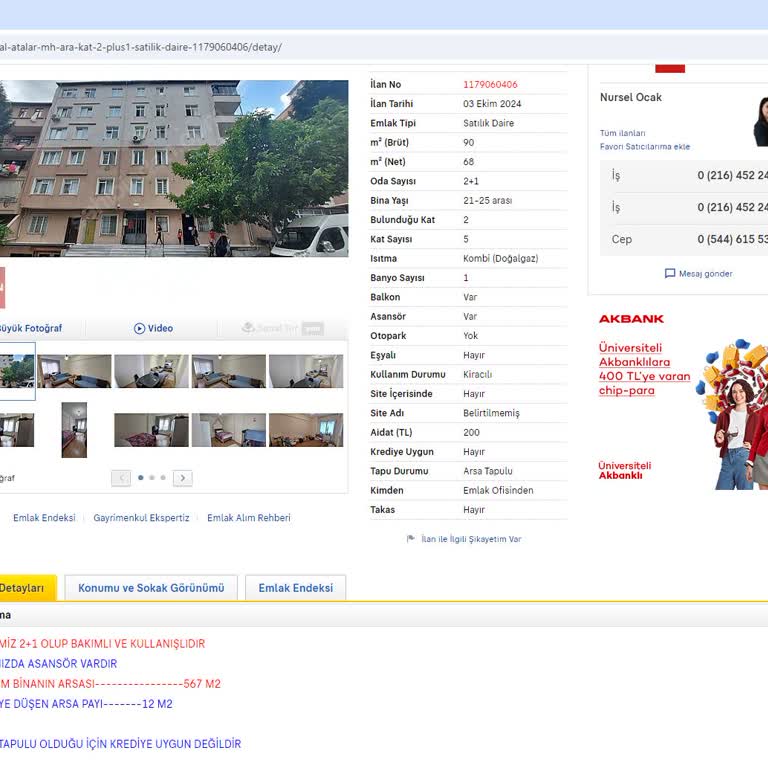The height and width of the screenshot is (768, 768).
Task: Go to previous thumbnail page arrow
Action: [121, 478]
